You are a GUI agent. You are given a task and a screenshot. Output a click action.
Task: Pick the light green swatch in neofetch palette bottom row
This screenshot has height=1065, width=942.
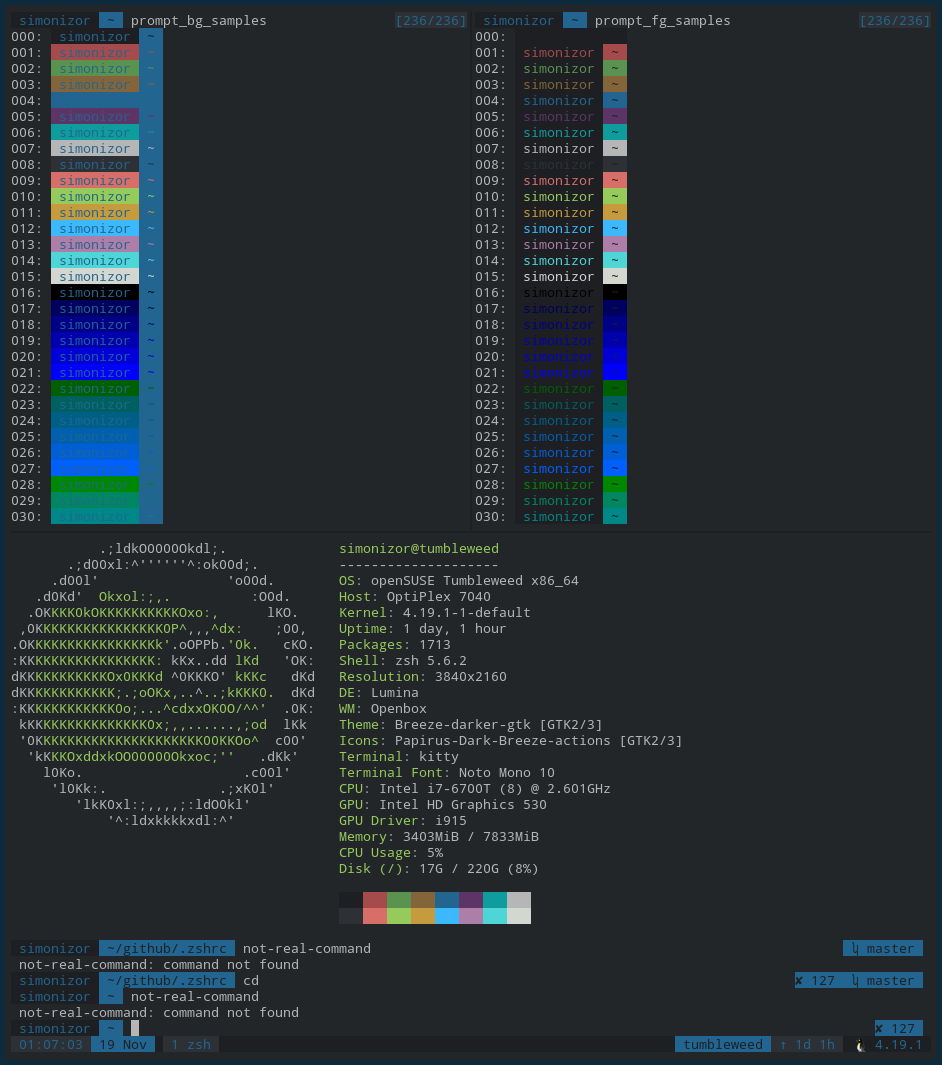point(399,916)
